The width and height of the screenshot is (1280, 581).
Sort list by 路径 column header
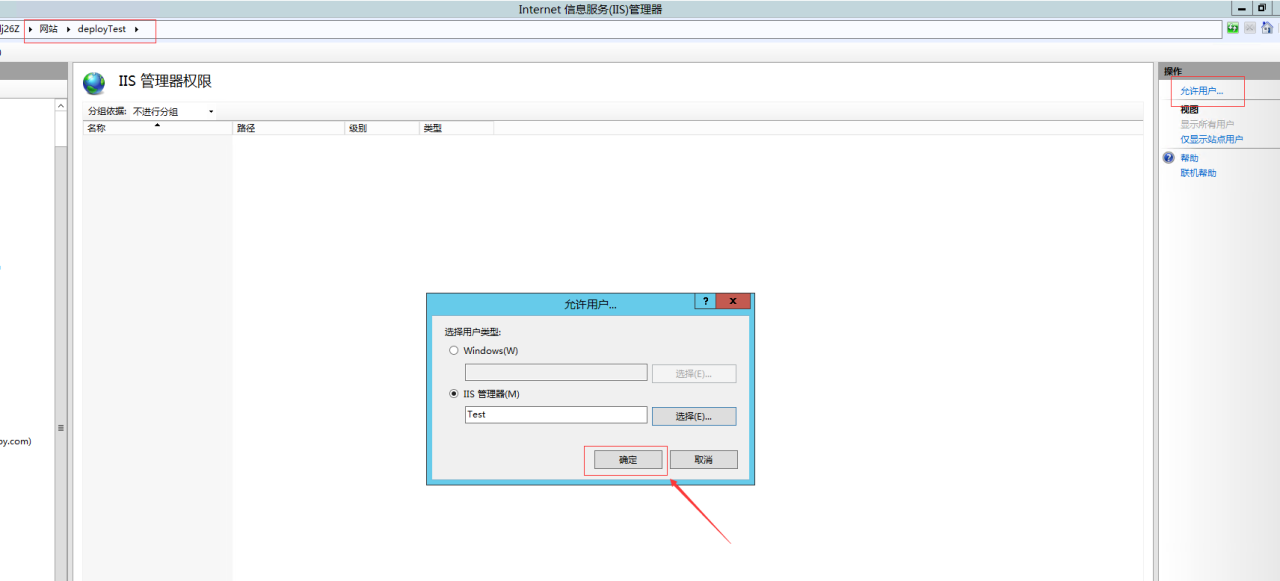click(x=288, y=128)
